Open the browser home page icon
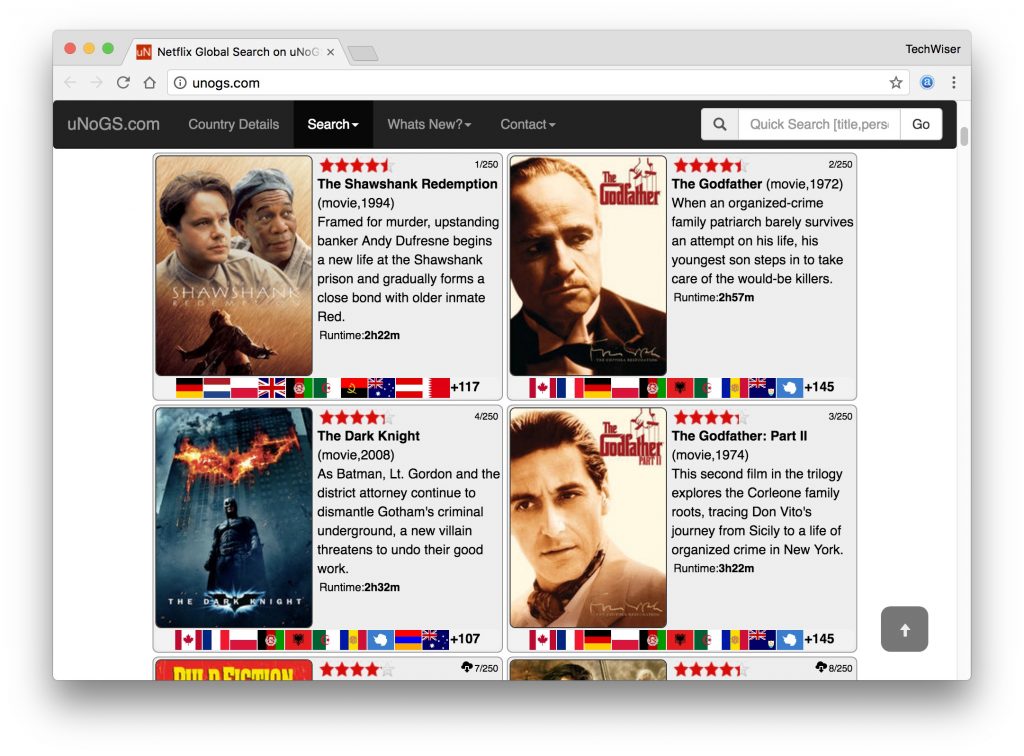The width and height of the screenshot is (1024, 756). click(150, 82)
